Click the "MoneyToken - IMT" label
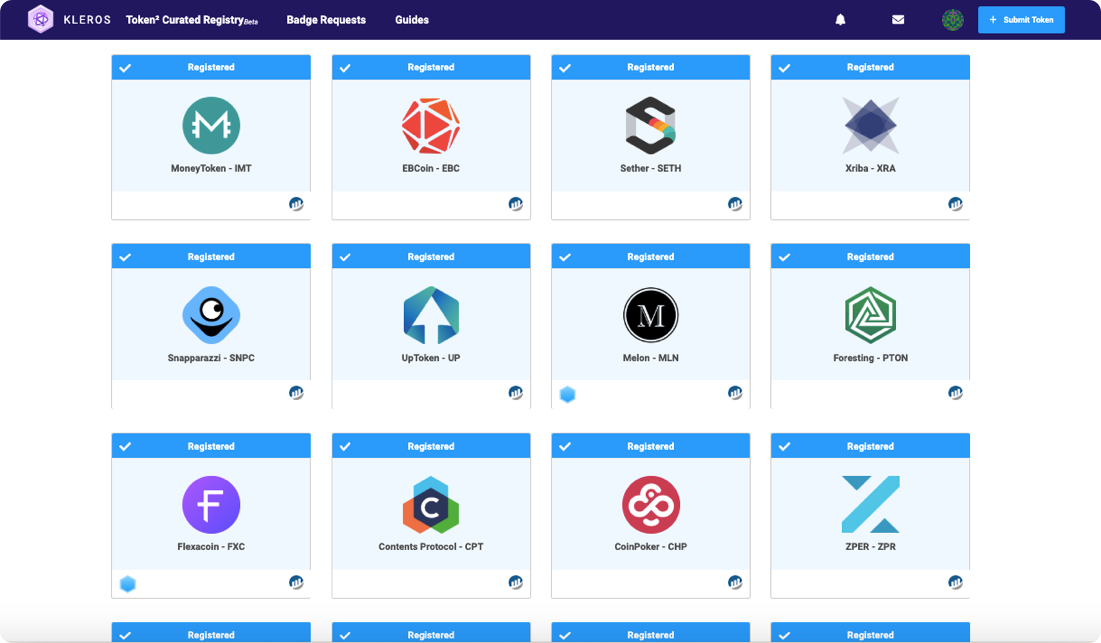 (x=211, y=168)
